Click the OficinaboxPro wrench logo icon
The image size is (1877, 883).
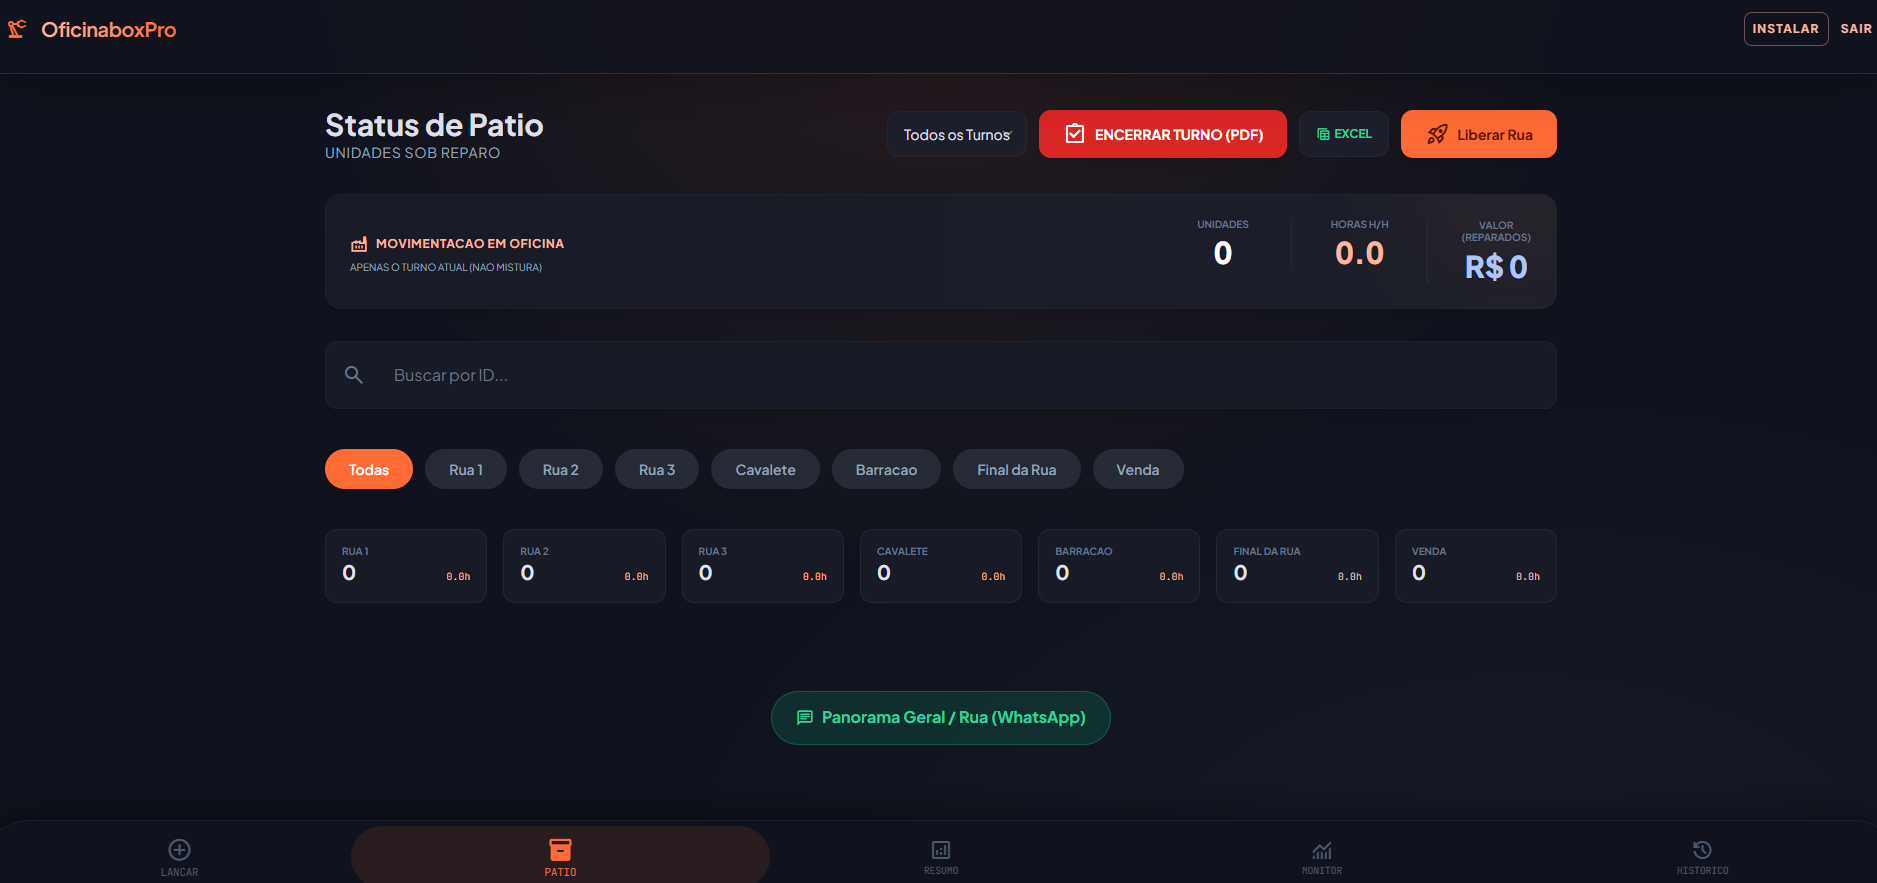tap(17, 29)
